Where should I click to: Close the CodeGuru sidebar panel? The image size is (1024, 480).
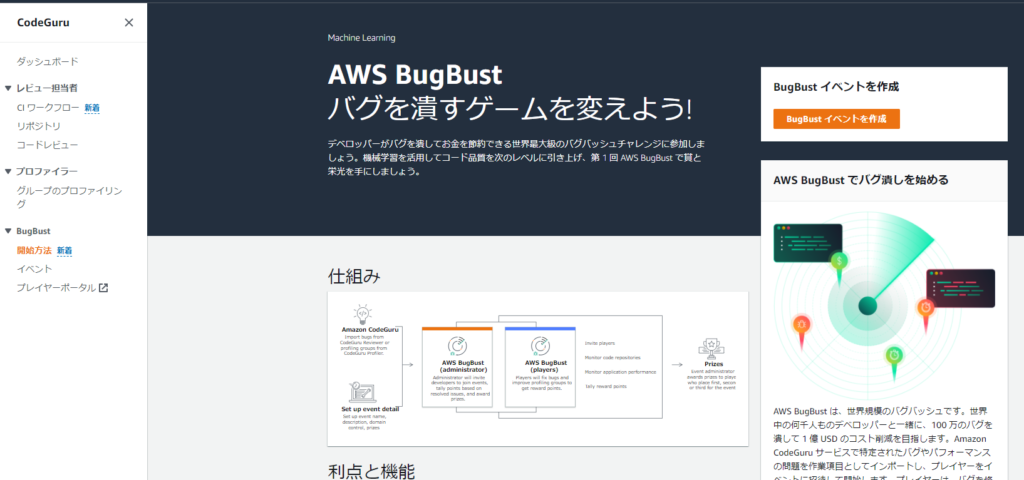(128, 22)
